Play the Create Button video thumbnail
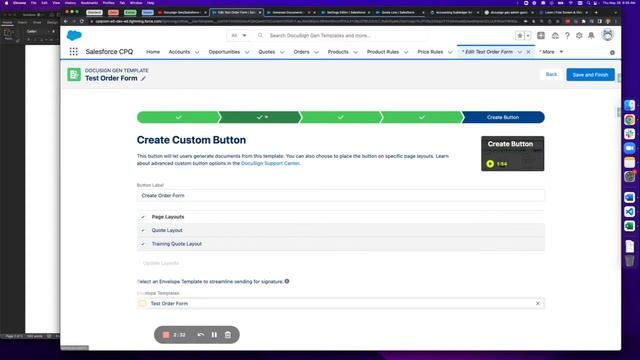This screenshot has height=360, width=640. coord(512,153)
